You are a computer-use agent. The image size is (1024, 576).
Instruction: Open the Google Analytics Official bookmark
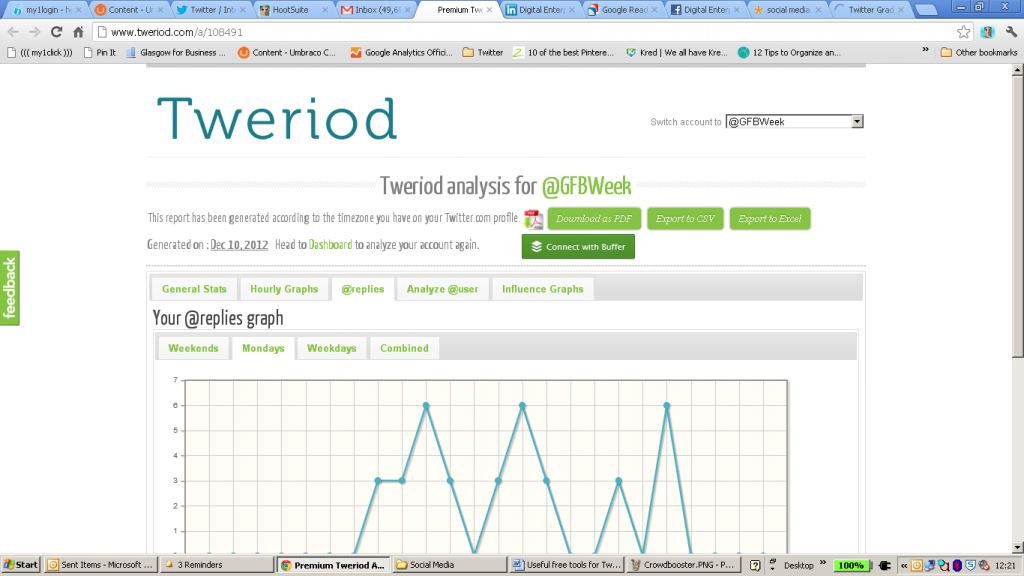coord(402,53)
